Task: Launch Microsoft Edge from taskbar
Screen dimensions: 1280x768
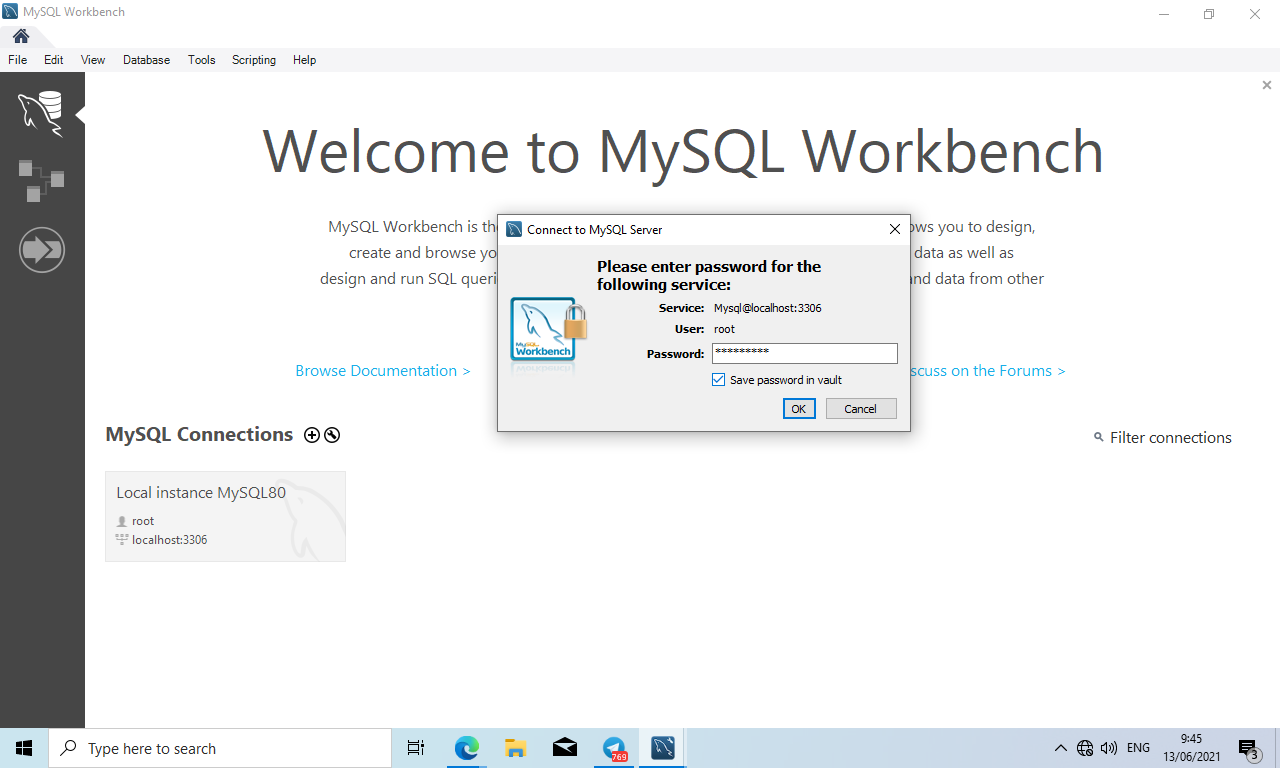Action: pos(467,748)
